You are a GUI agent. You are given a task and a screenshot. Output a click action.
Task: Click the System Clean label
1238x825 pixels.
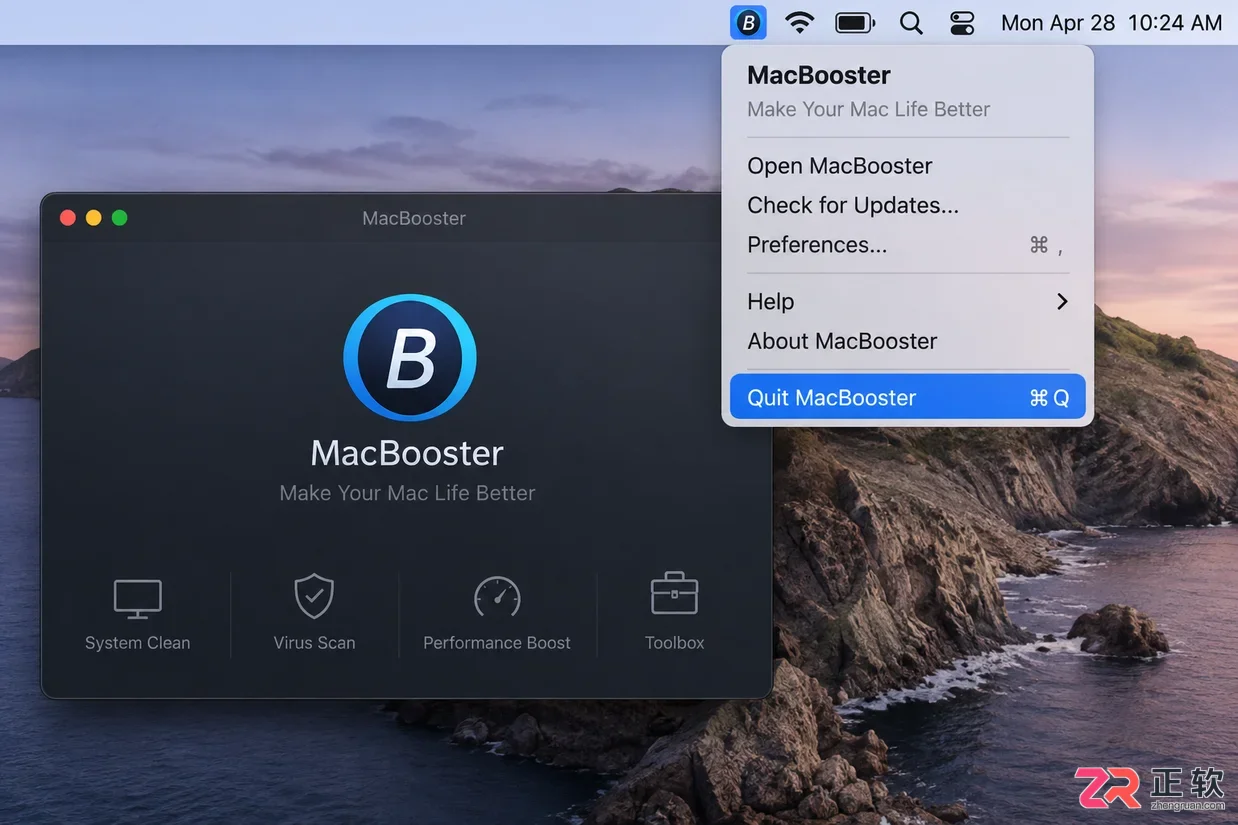click(x=138, y=643)
